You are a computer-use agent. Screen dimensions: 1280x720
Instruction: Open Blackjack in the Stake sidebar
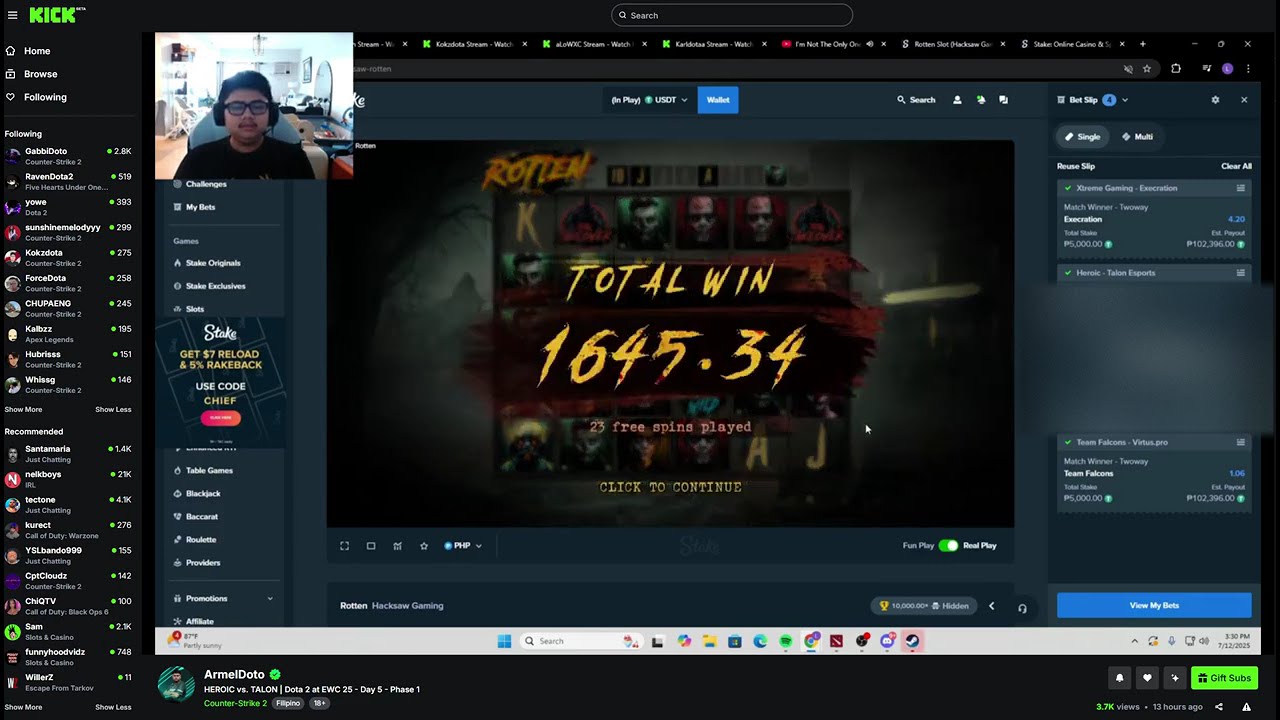(203, 494)
